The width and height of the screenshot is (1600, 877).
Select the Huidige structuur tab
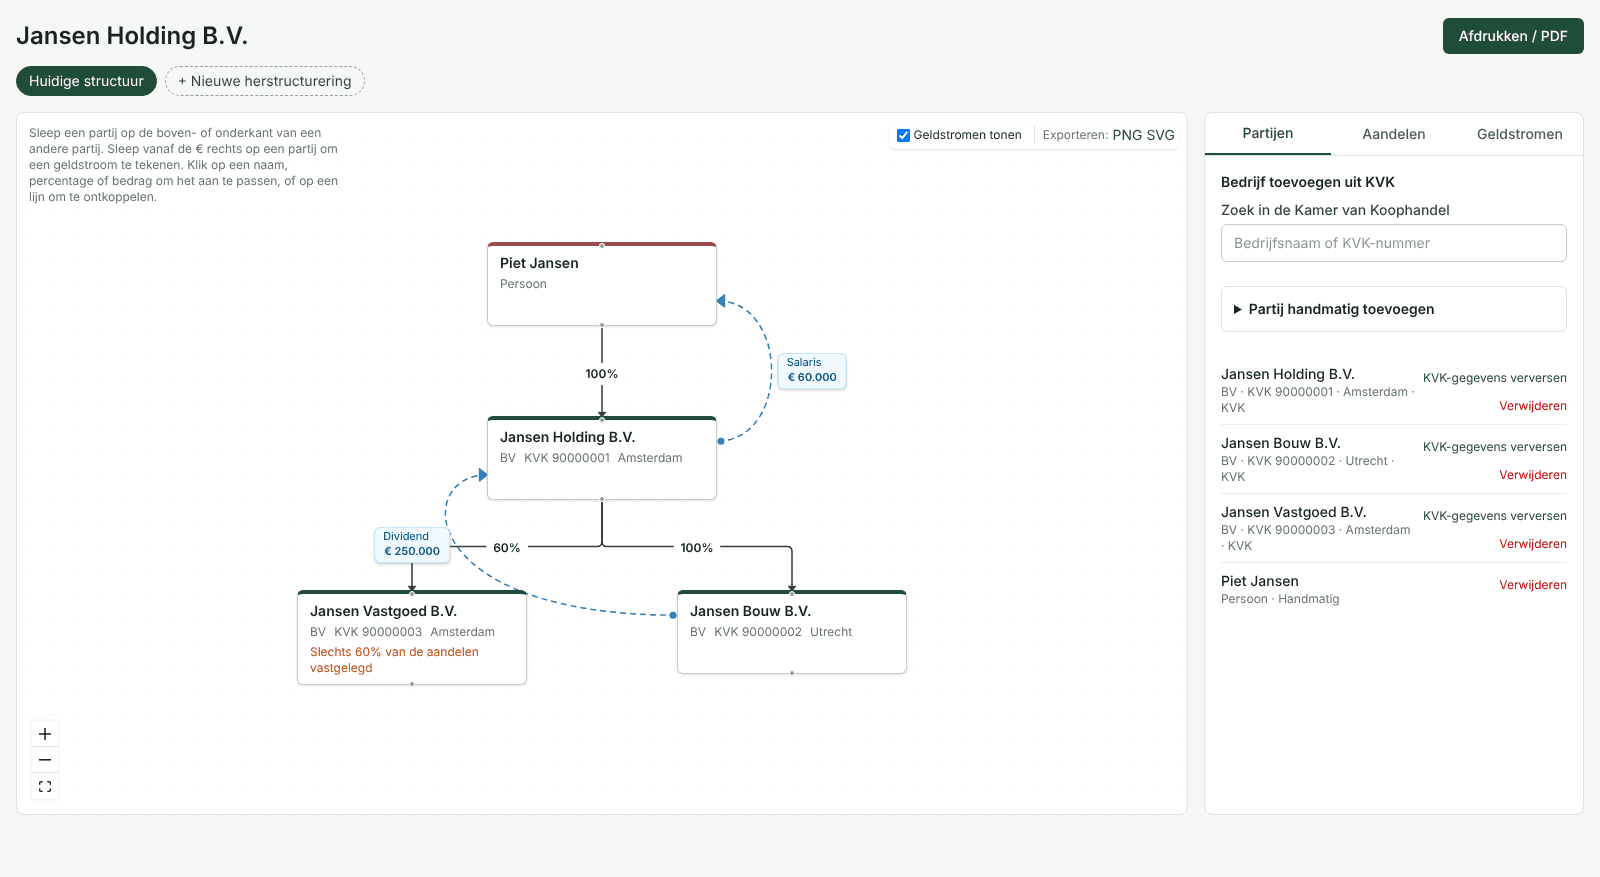point(86,81)
